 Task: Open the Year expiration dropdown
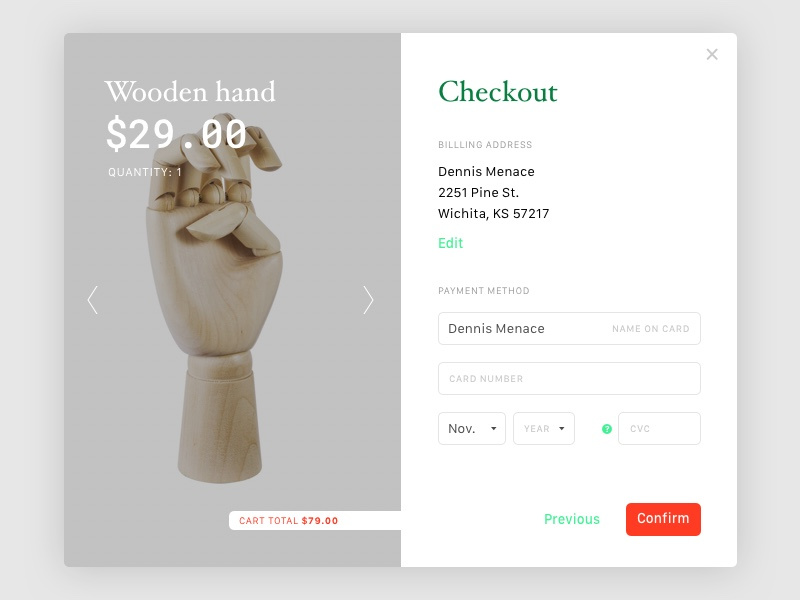tap(544, 429)
